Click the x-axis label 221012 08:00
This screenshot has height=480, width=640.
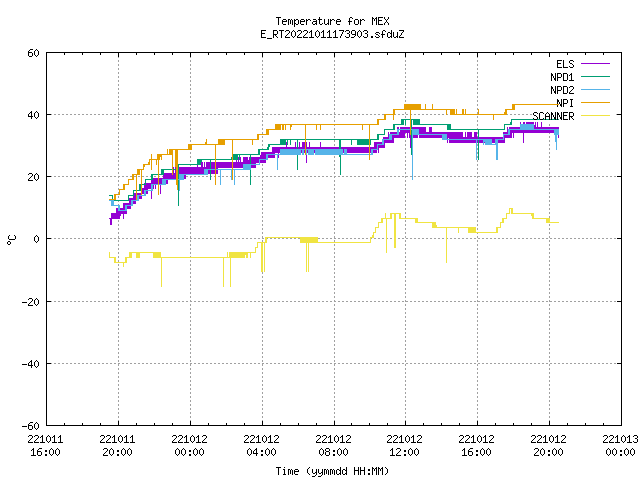[x=333, y=446]
